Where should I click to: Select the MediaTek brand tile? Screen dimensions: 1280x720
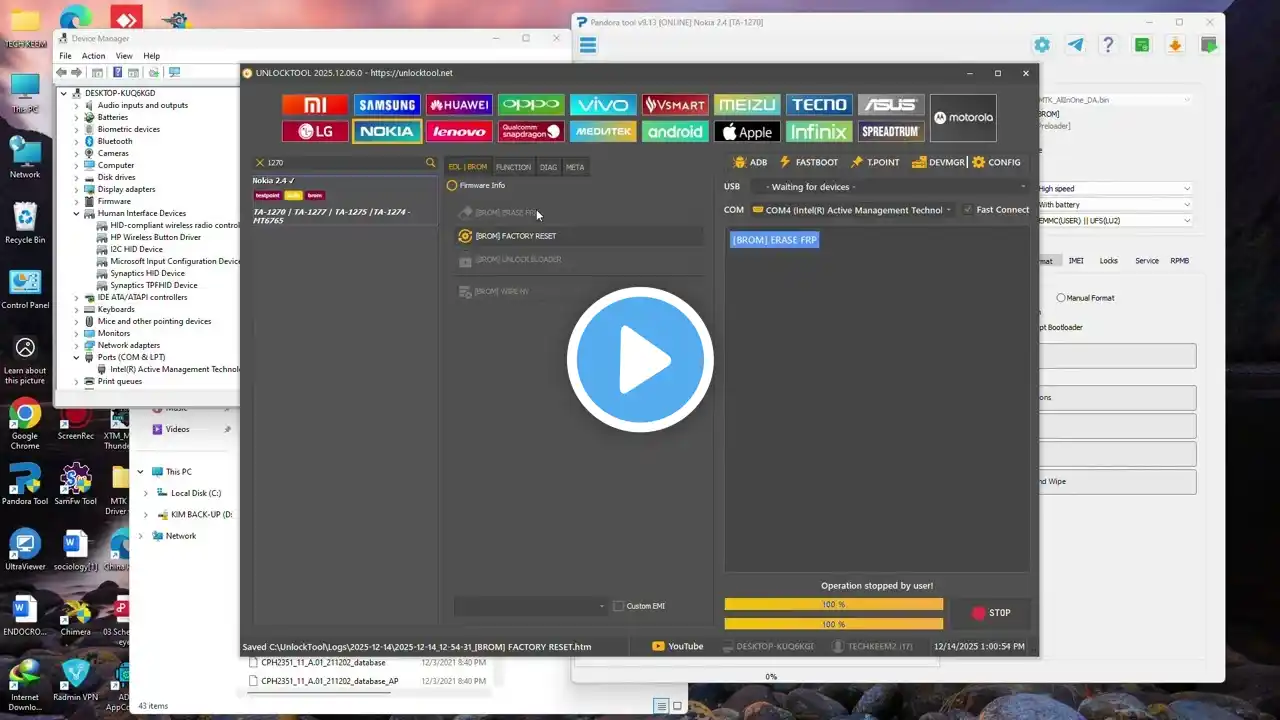[603, 131]
